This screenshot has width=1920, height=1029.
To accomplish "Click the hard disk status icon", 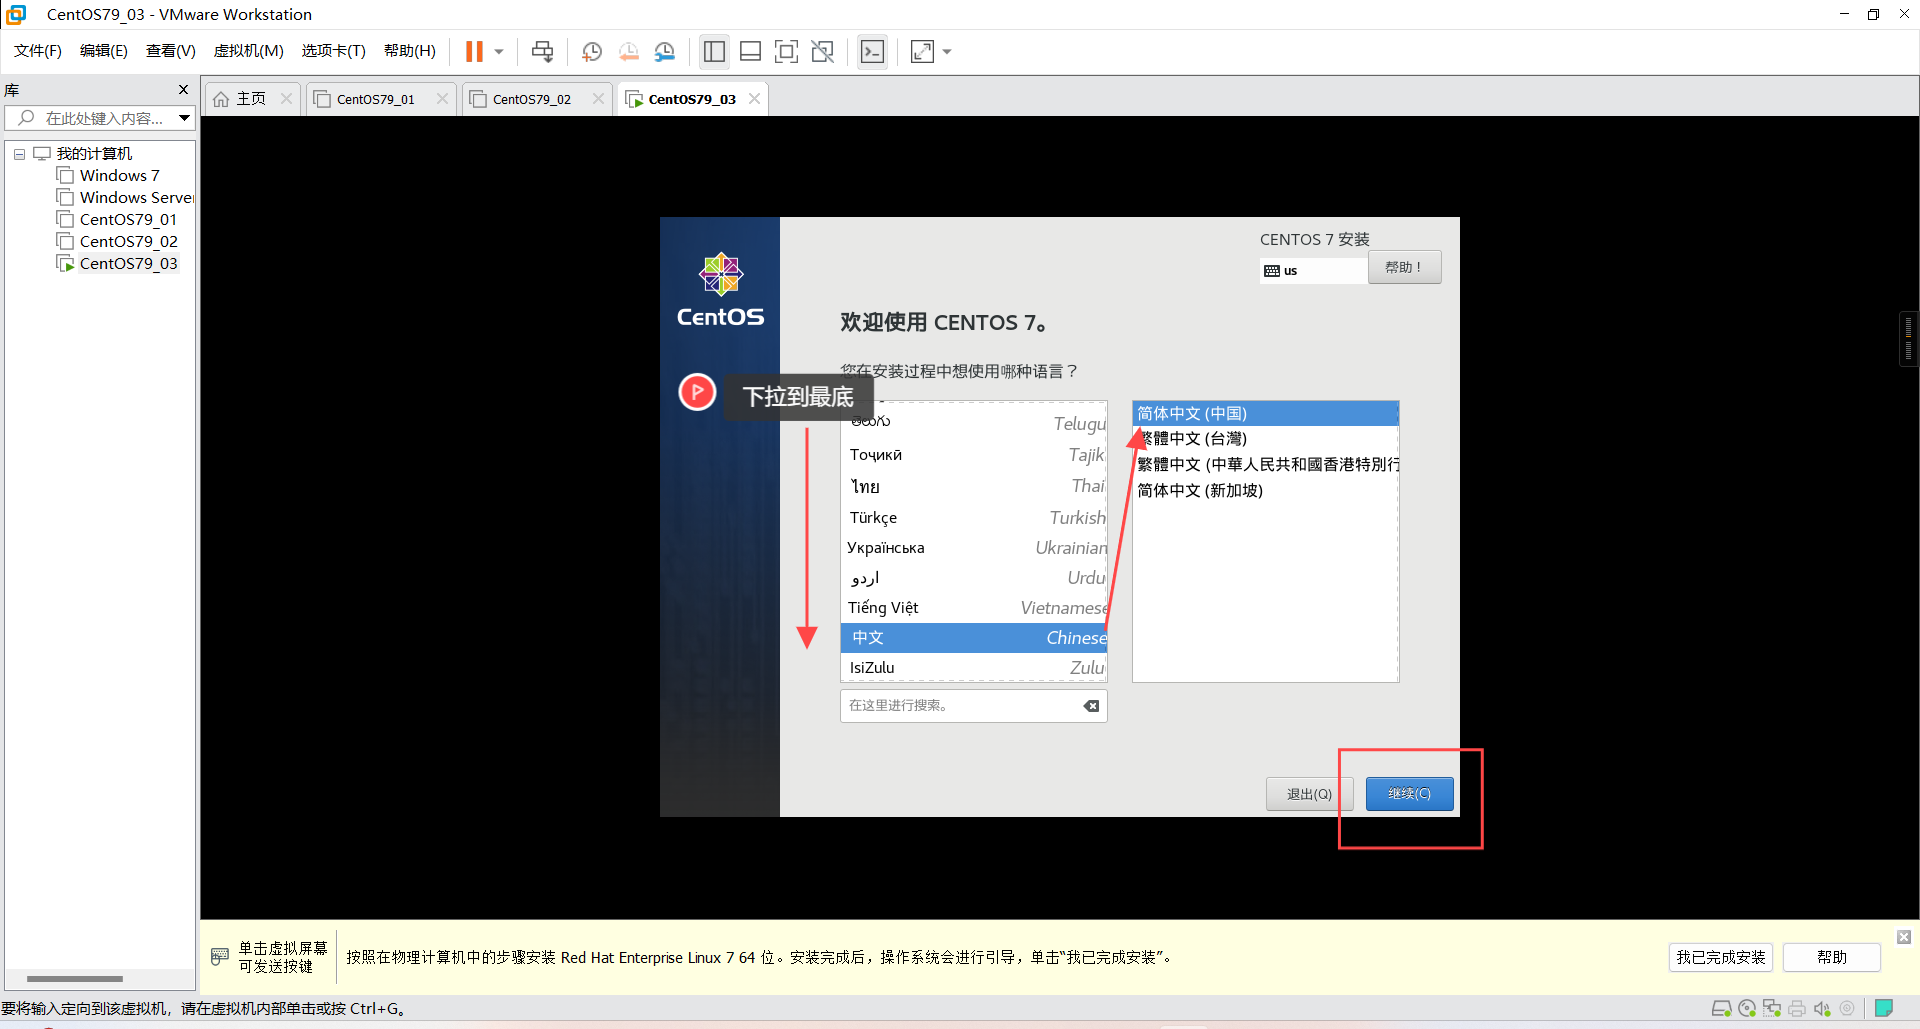I will pos(1722,1009).
